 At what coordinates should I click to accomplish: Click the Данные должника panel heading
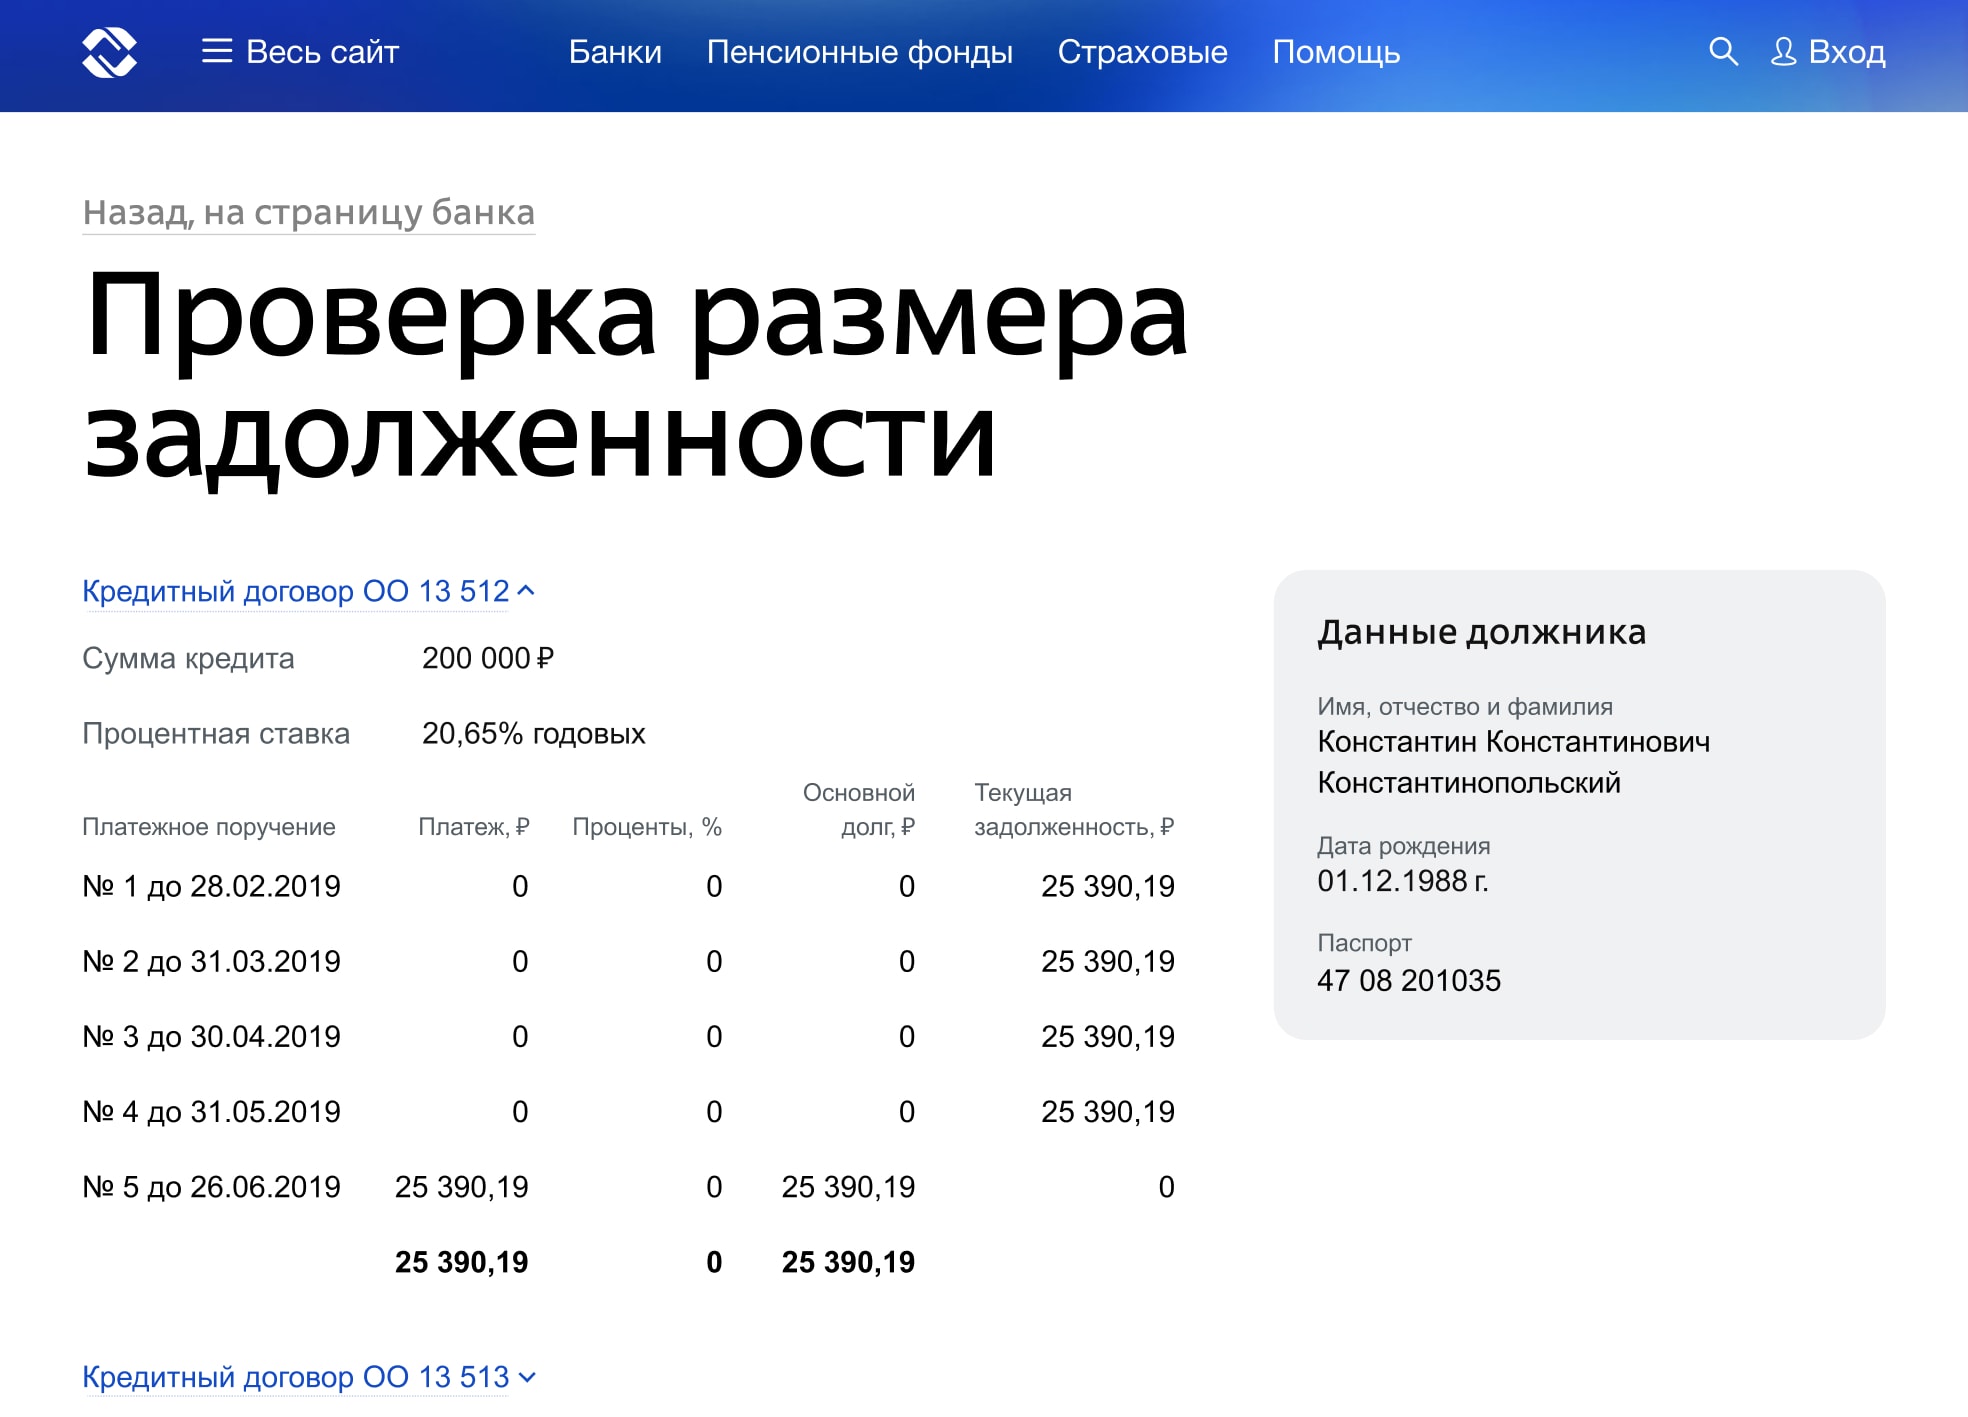pyautogui.click(x=1481, y=632)
